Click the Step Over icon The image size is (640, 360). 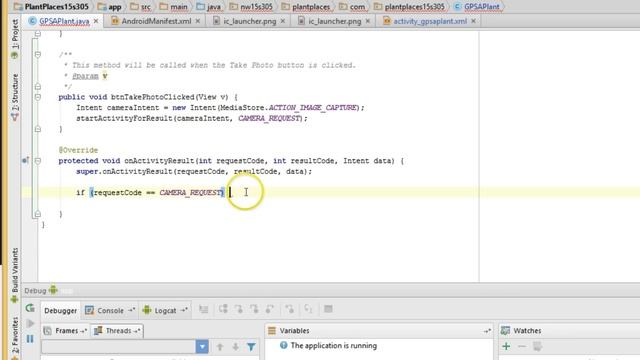point(223,309)
